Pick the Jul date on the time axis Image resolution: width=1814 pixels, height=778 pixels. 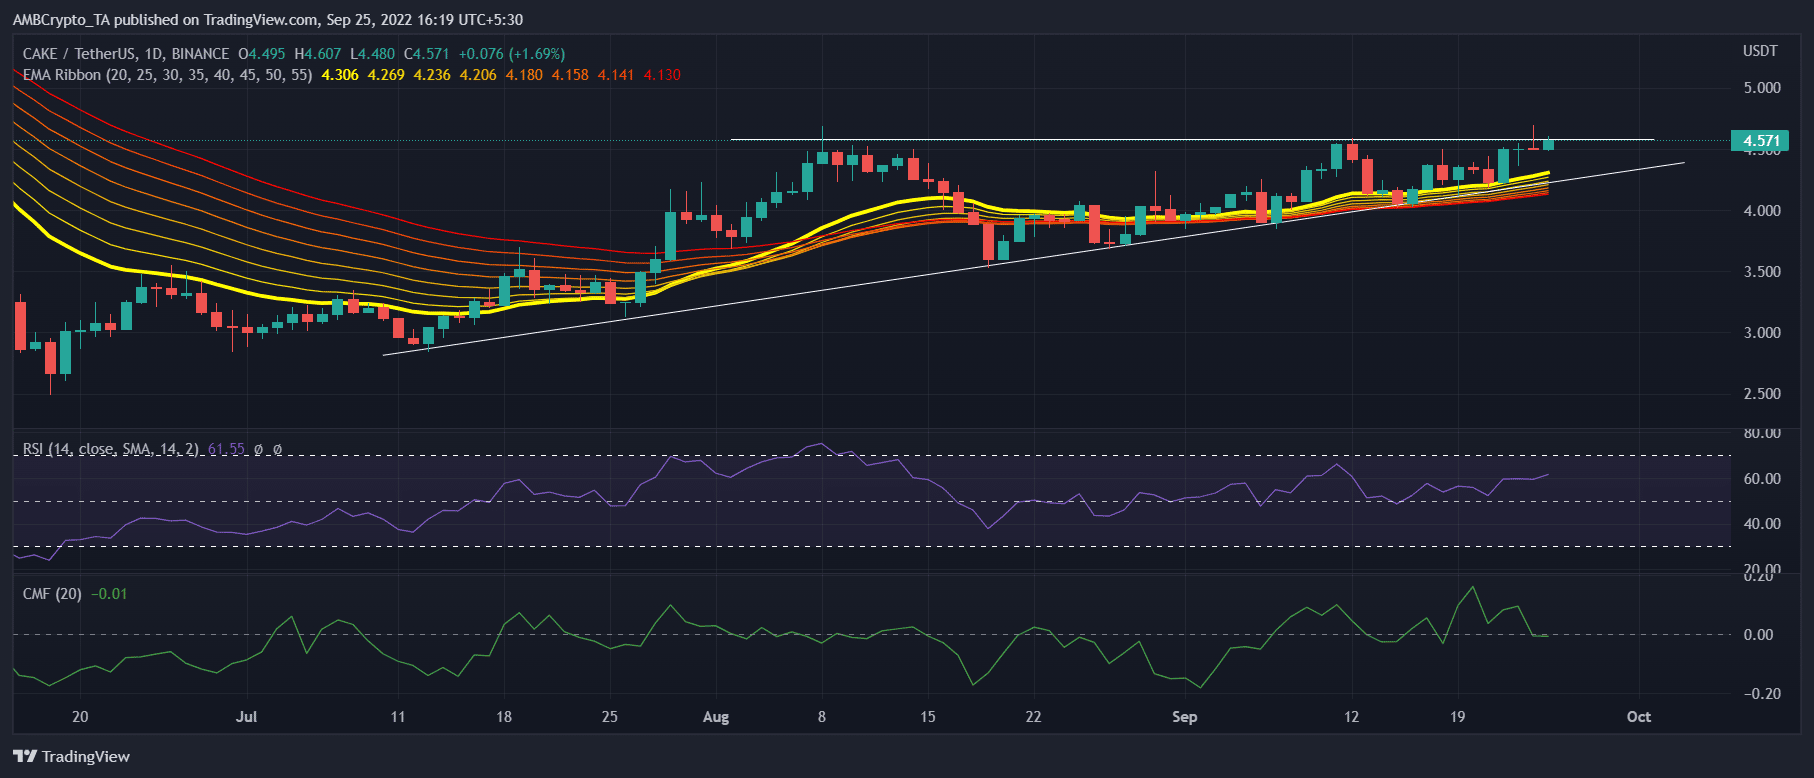pos(246,717)
